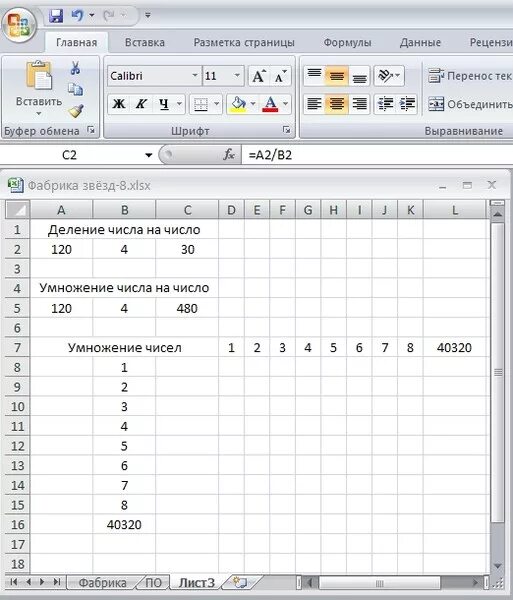Viewport: 513px width, 600px height.
Task: Apply cell borders with the borders icon
Action: click(x=200, y=104)
